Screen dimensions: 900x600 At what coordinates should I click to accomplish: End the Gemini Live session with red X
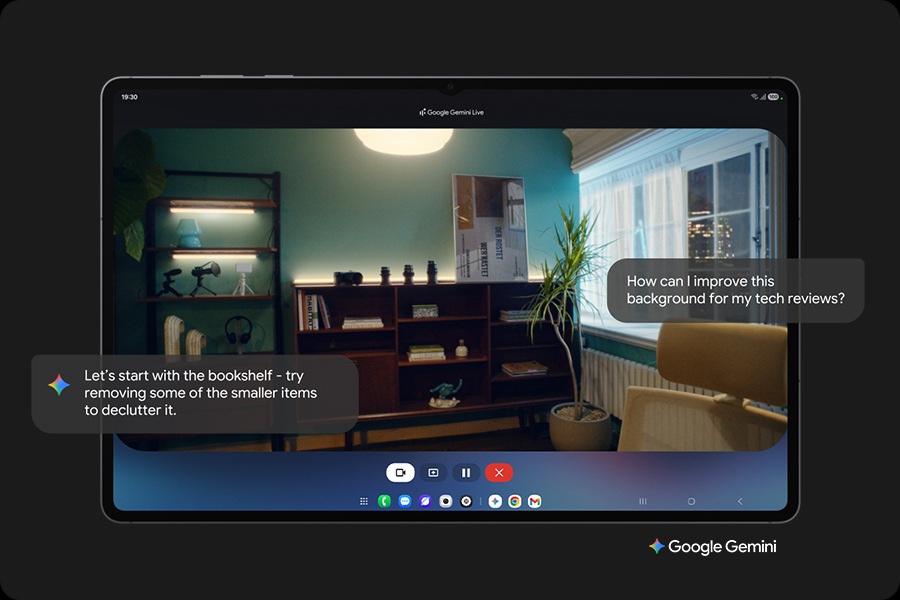(x=499, y=473)
